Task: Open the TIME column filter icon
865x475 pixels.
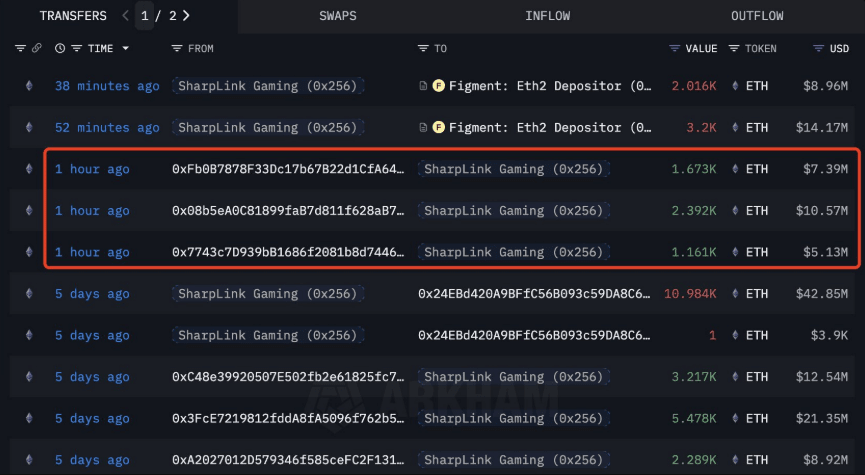Action: click(77, 49)
